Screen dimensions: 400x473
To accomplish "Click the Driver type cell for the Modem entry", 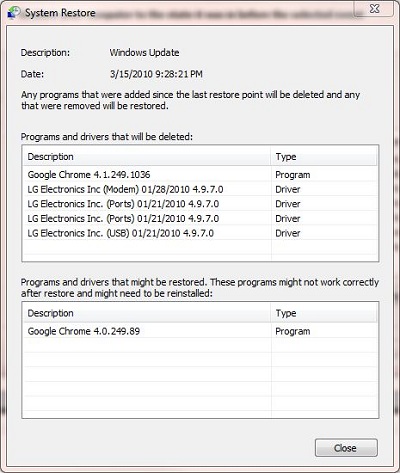I will point(288,189).
